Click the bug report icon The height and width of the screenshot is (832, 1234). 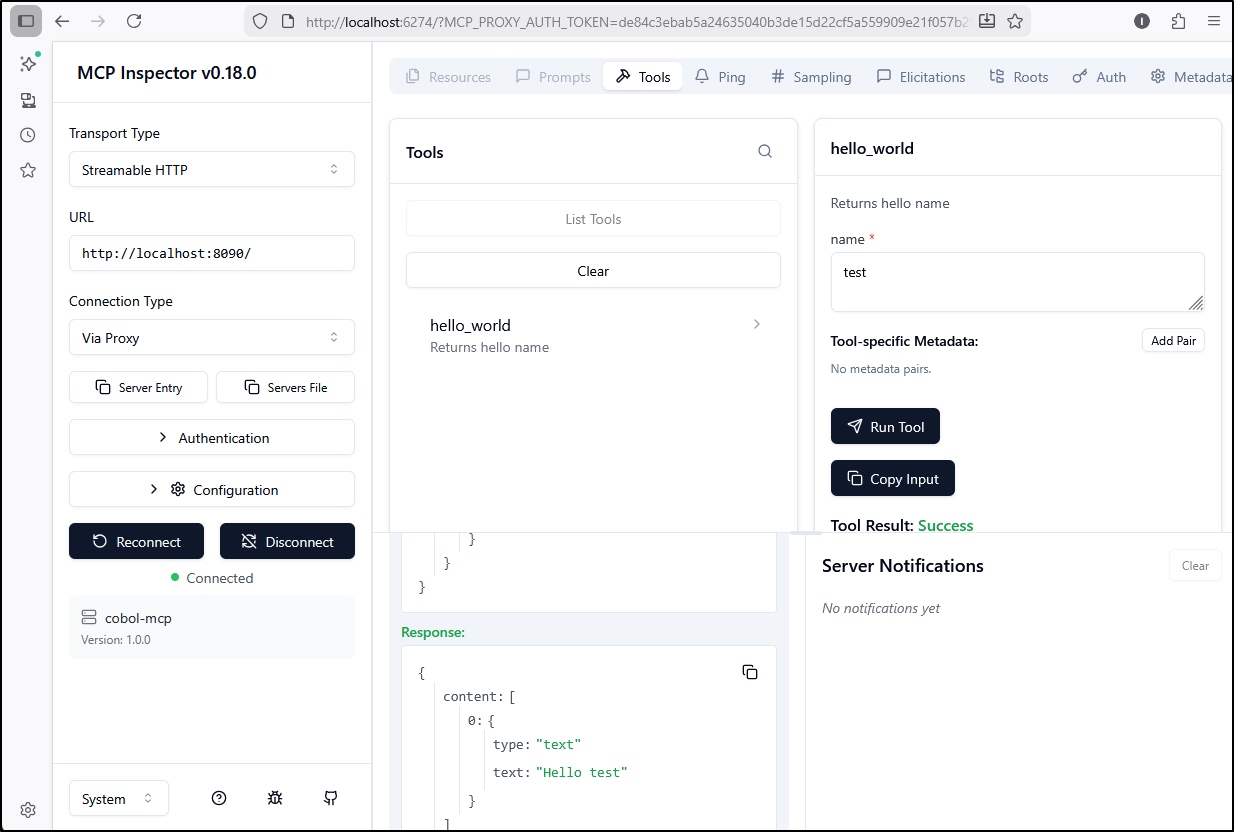[275, 798]
